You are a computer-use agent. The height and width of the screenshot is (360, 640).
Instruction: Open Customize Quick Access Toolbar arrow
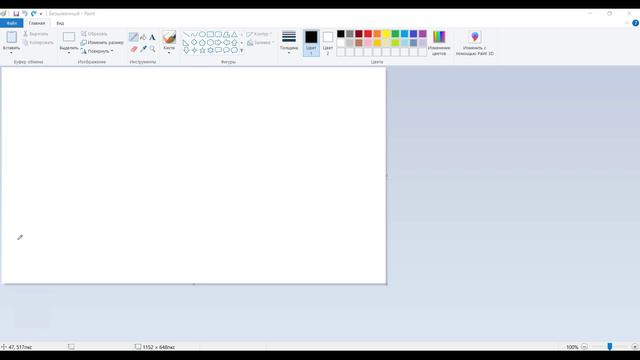pos(41,14)
